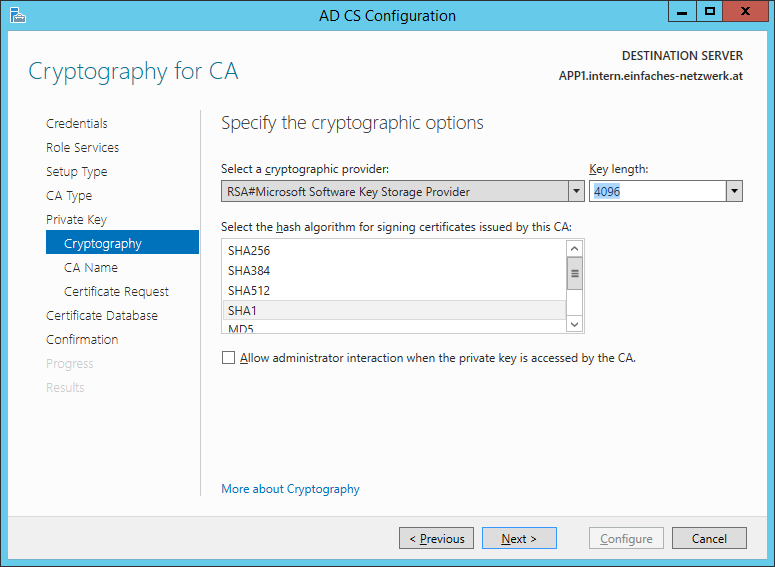Click the AD CS wizard title bar icon

pos(17,15)
